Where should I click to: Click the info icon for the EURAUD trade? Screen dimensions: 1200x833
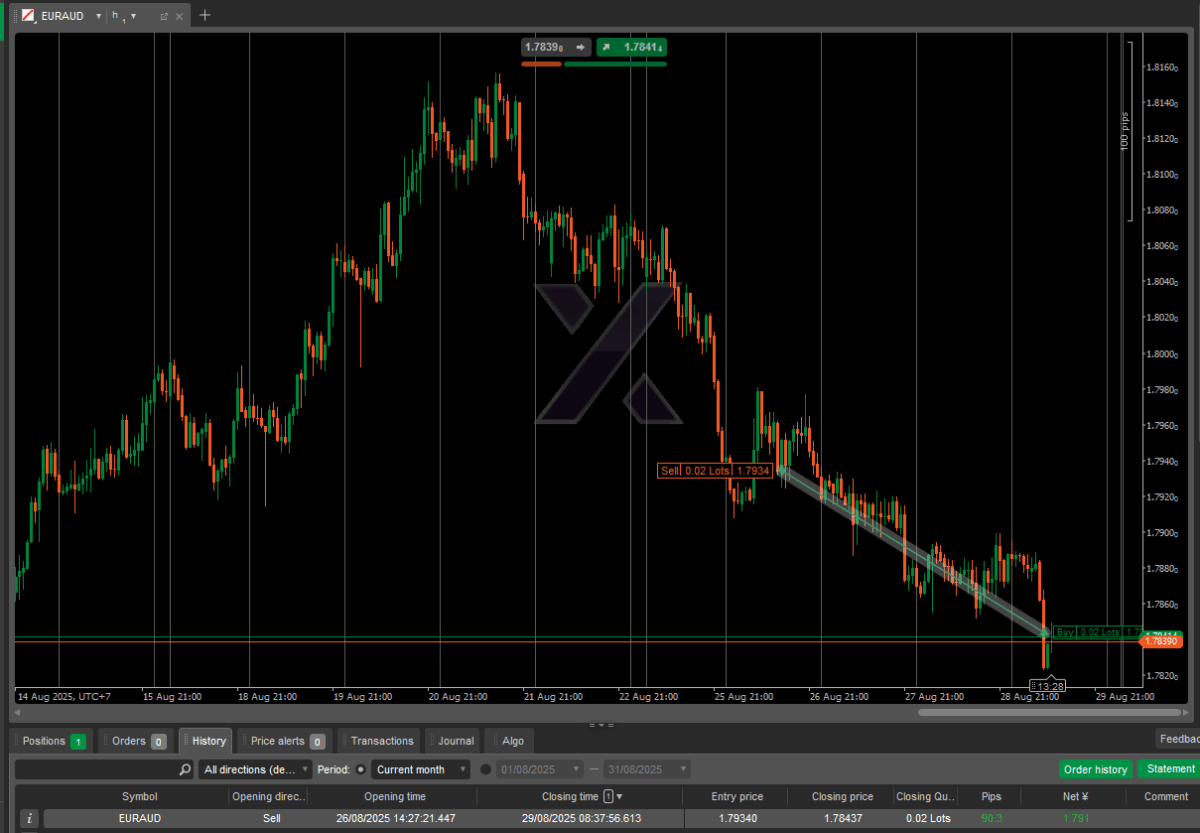29,818
